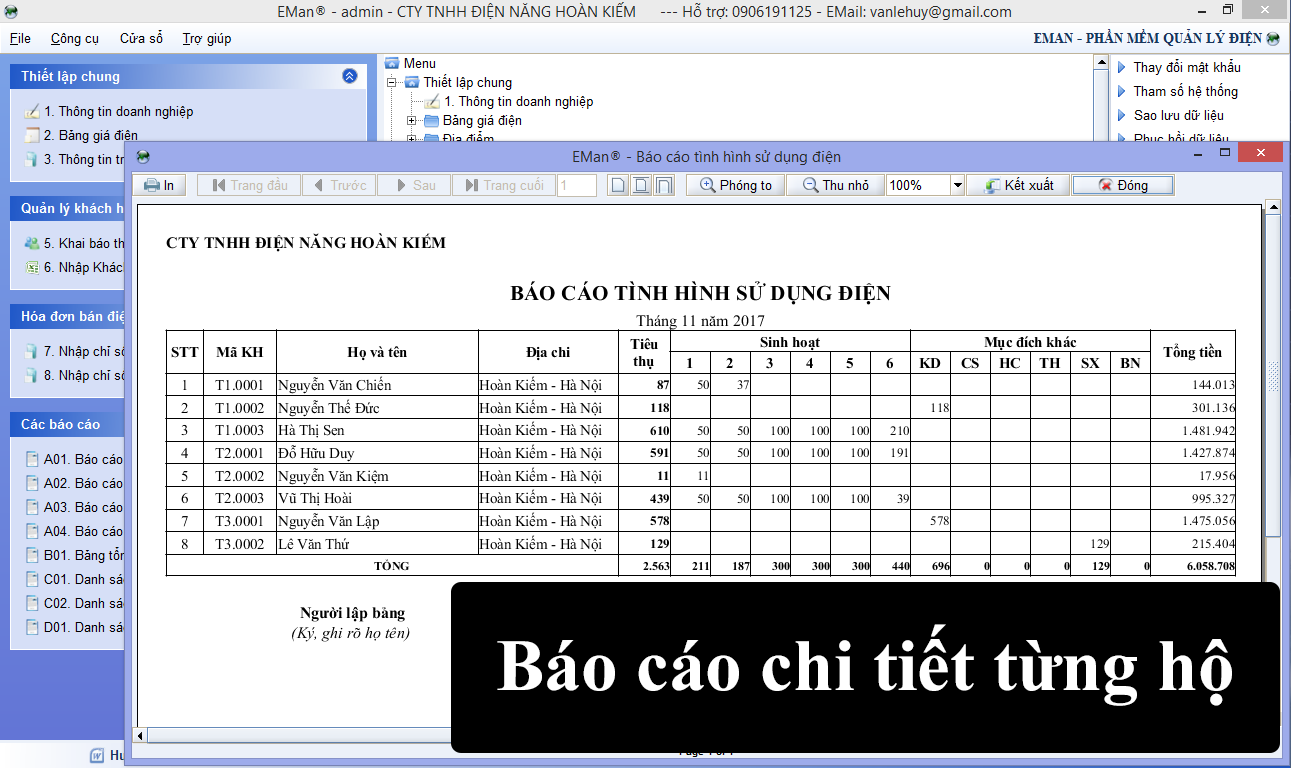The image size is (1291, 768).
Task: Click the people icon of 5. Khai báo
Action: tap(32, 243)
